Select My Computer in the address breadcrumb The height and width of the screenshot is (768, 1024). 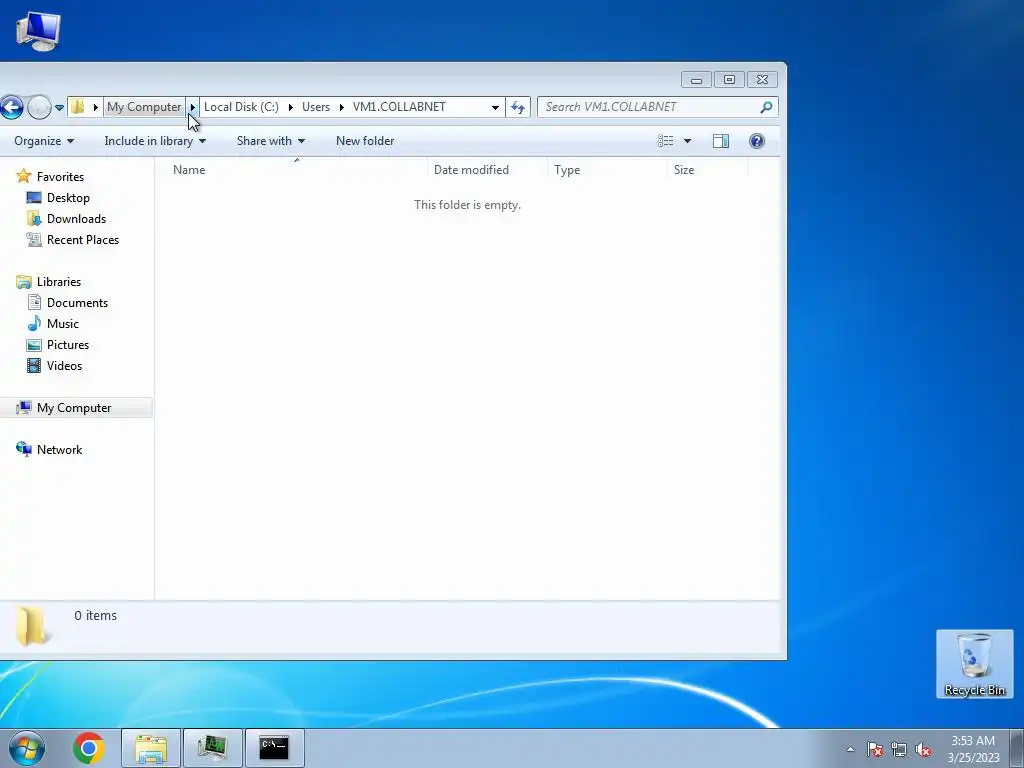coord(144,106)
